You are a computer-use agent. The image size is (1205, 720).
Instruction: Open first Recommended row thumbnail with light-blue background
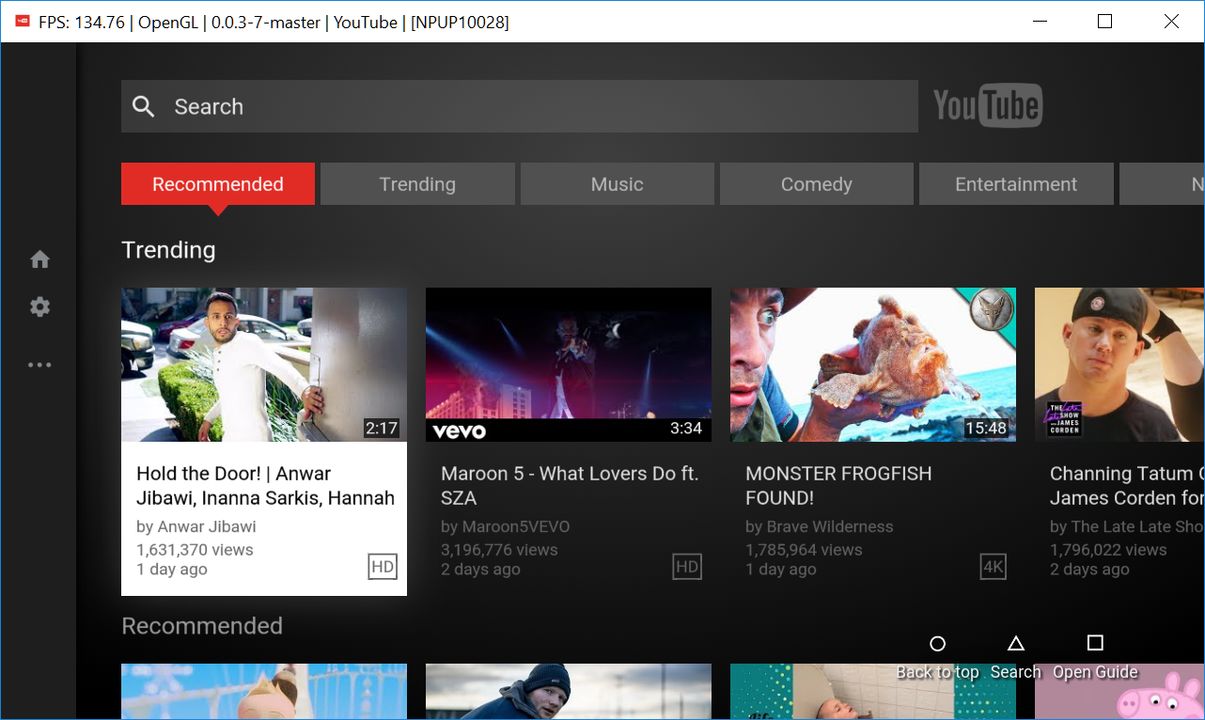coord(264,692)
